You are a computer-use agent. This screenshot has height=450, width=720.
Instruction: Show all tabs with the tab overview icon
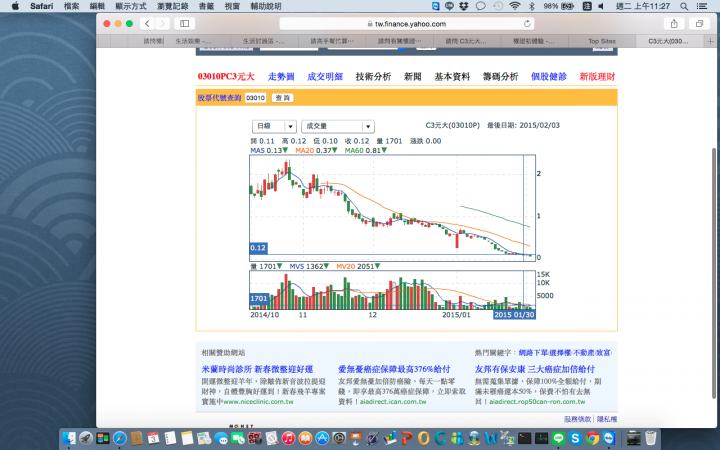[x=699, y=23]
